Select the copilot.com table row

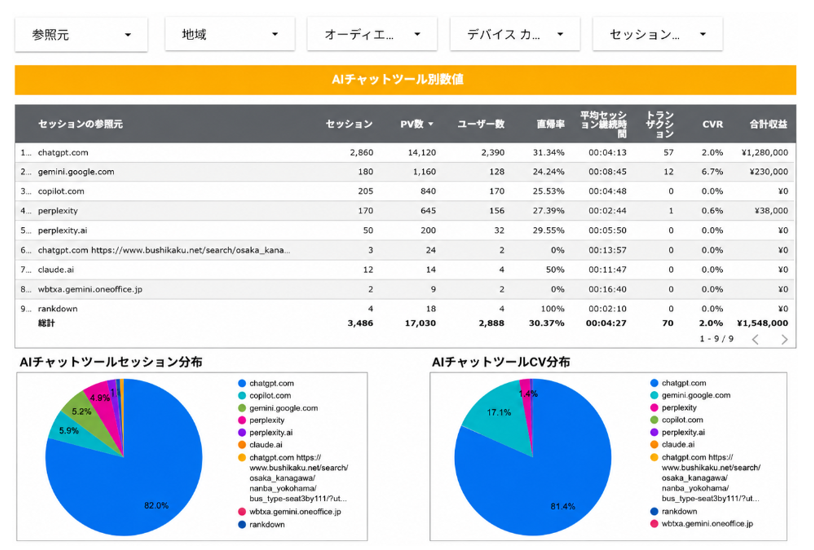(x=405, y=191)
